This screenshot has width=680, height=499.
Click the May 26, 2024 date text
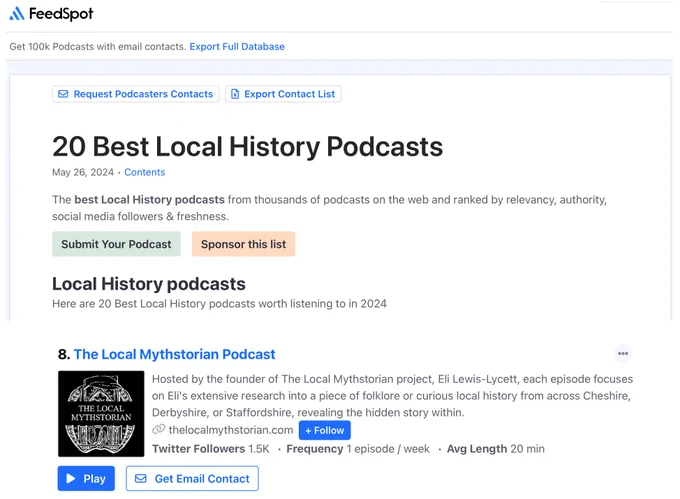click(x=83, y=172)
